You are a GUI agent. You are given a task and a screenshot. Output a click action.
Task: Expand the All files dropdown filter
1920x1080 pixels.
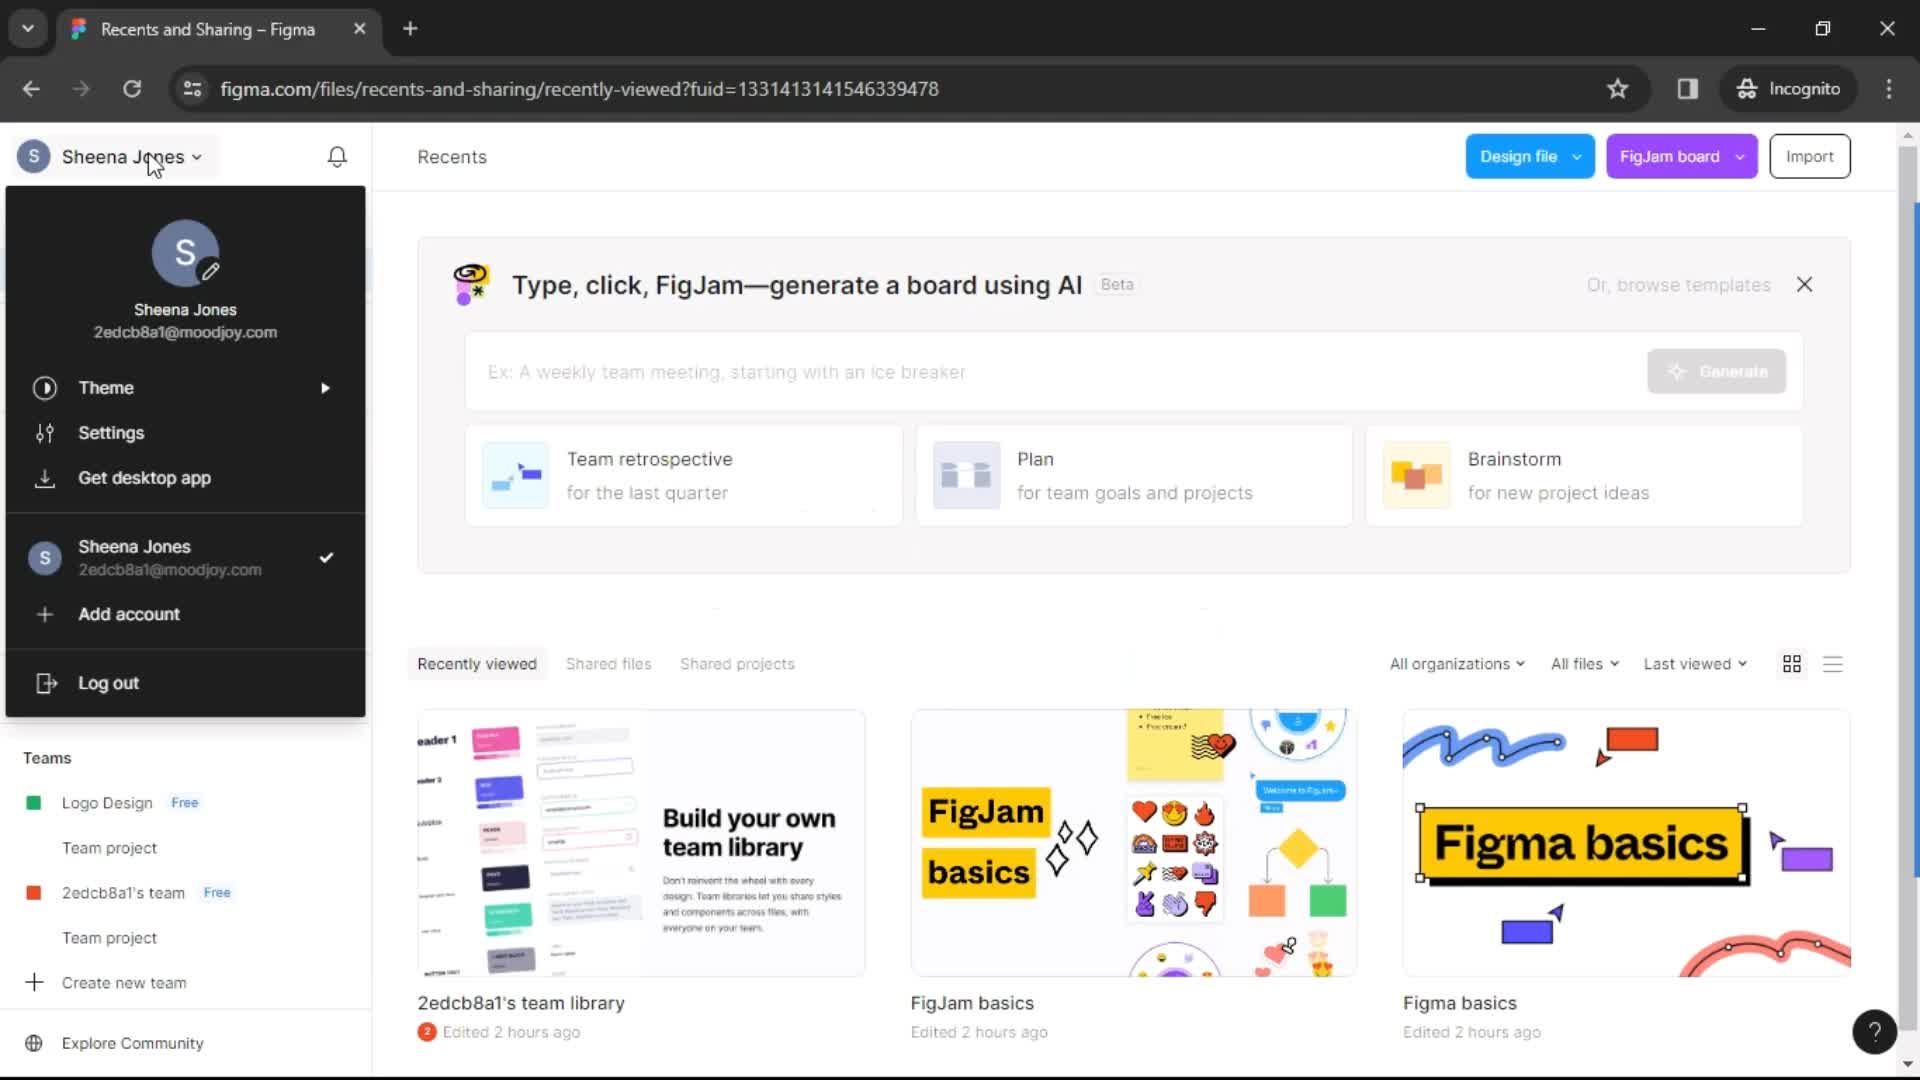pos(1582,663)
